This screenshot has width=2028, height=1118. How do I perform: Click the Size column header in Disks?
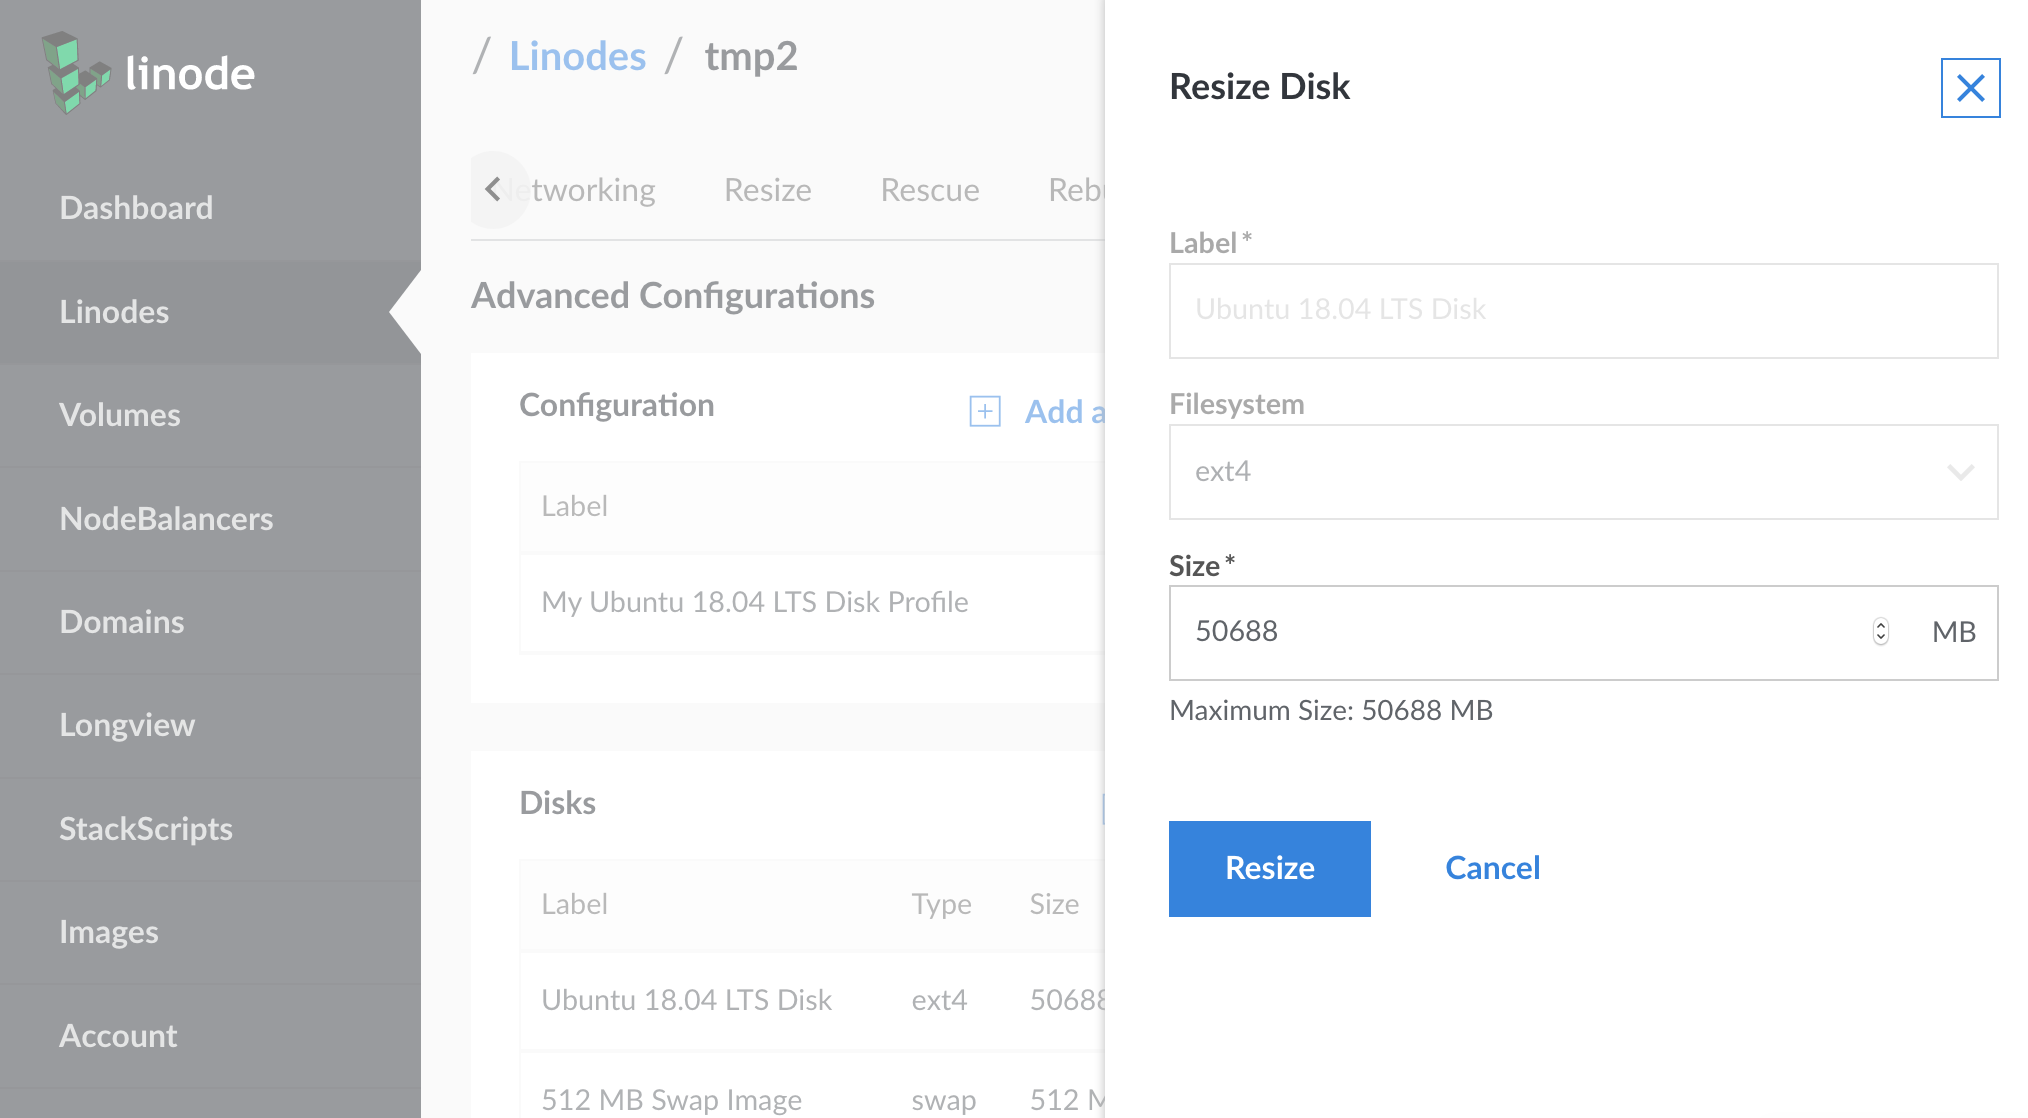1054,904
